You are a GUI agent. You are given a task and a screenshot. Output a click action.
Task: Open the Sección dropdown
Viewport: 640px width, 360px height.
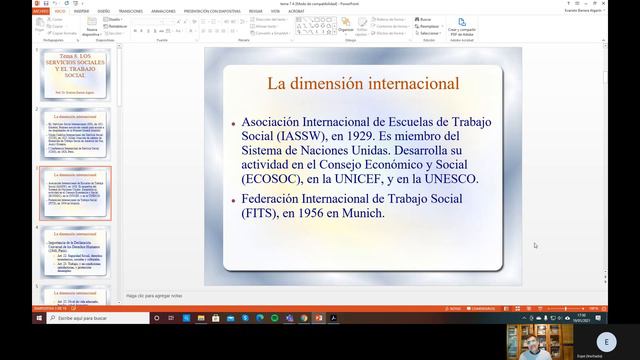tap(113, 33)
